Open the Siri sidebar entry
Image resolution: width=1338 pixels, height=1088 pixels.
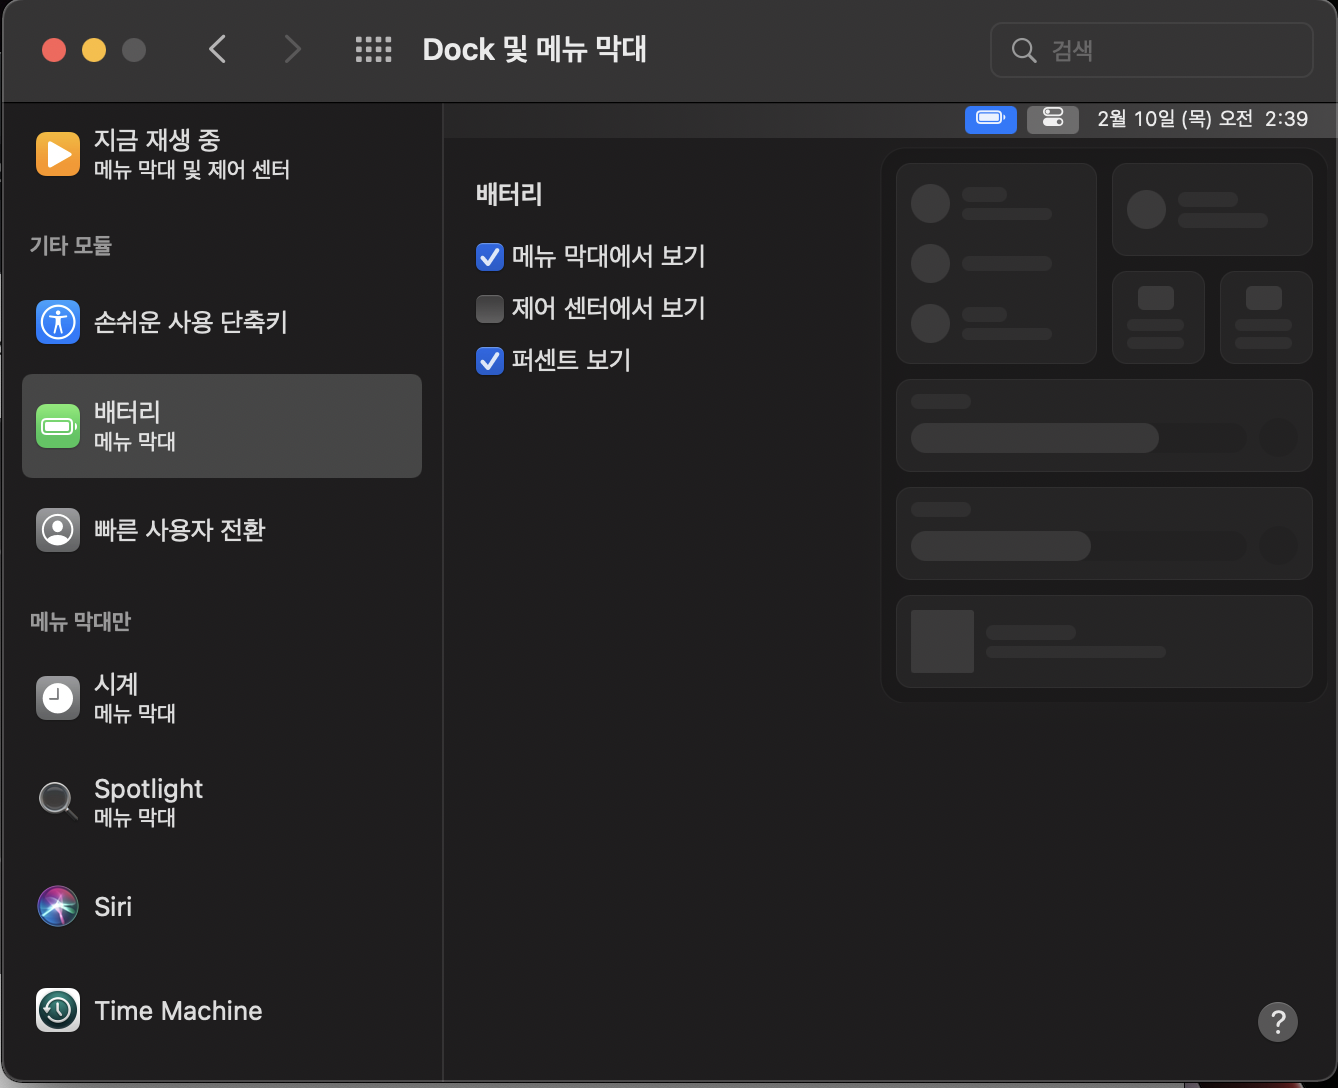click(x=222, y=906)
